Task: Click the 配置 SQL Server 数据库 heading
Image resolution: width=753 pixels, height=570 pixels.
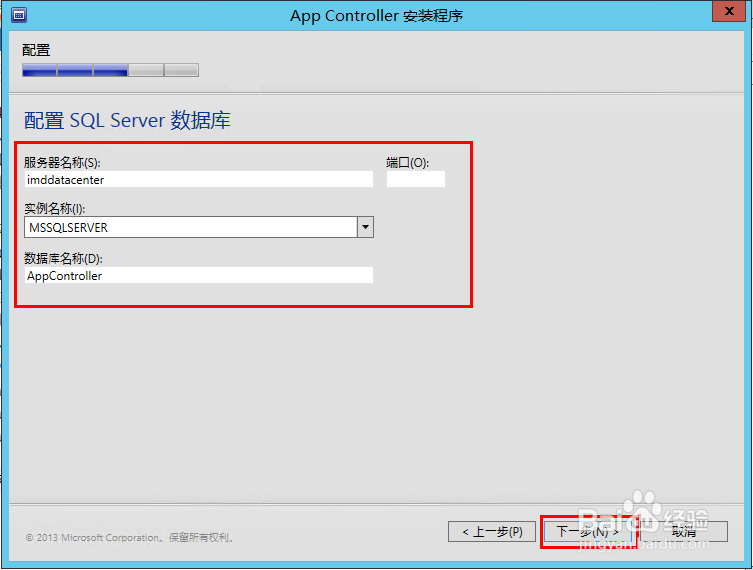Action: 127,120
